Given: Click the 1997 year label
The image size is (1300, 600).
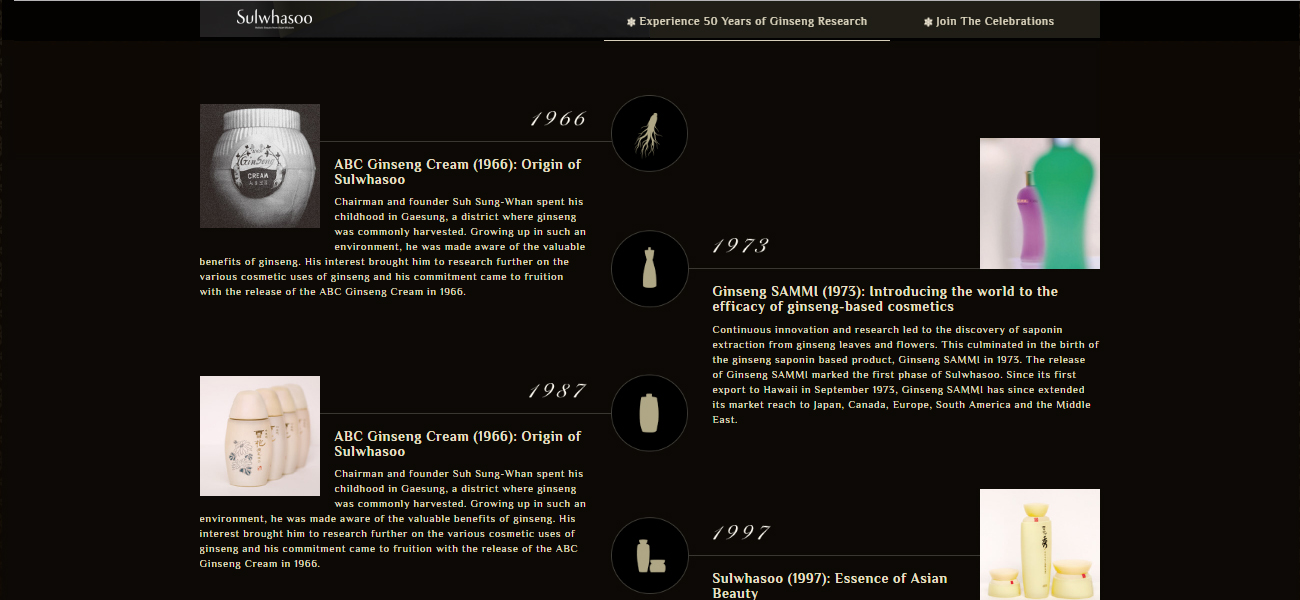Looking at the screenshot, I should coord(741,533).
